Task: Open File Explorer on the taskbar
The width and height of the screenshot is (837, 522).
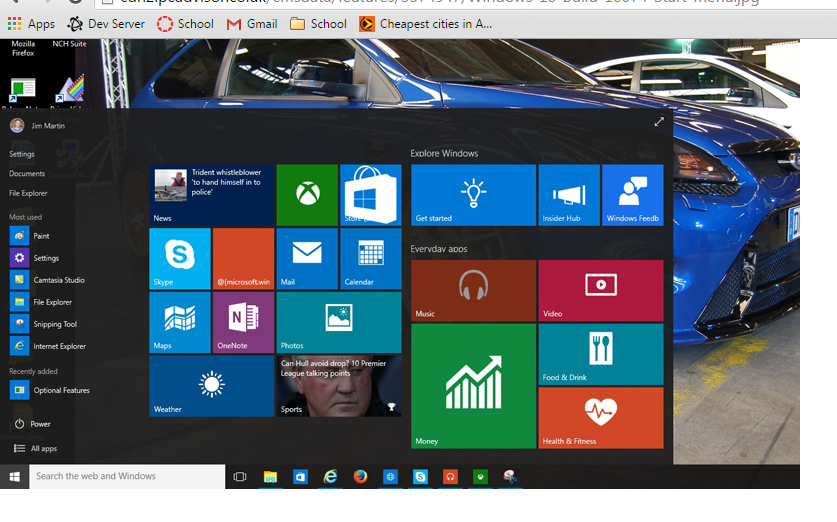Action: [270, 477]
